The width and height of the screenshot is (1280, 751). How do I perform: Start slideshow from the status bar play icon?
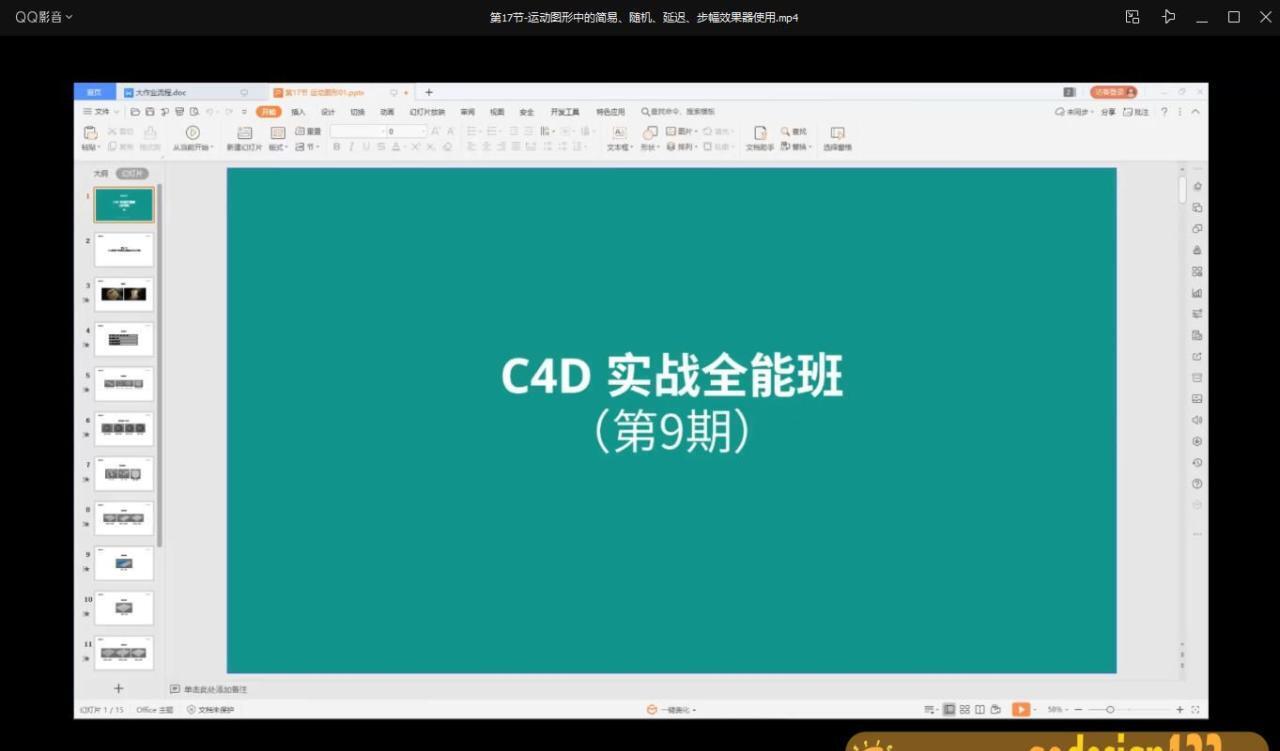[x=1021, y=709]
